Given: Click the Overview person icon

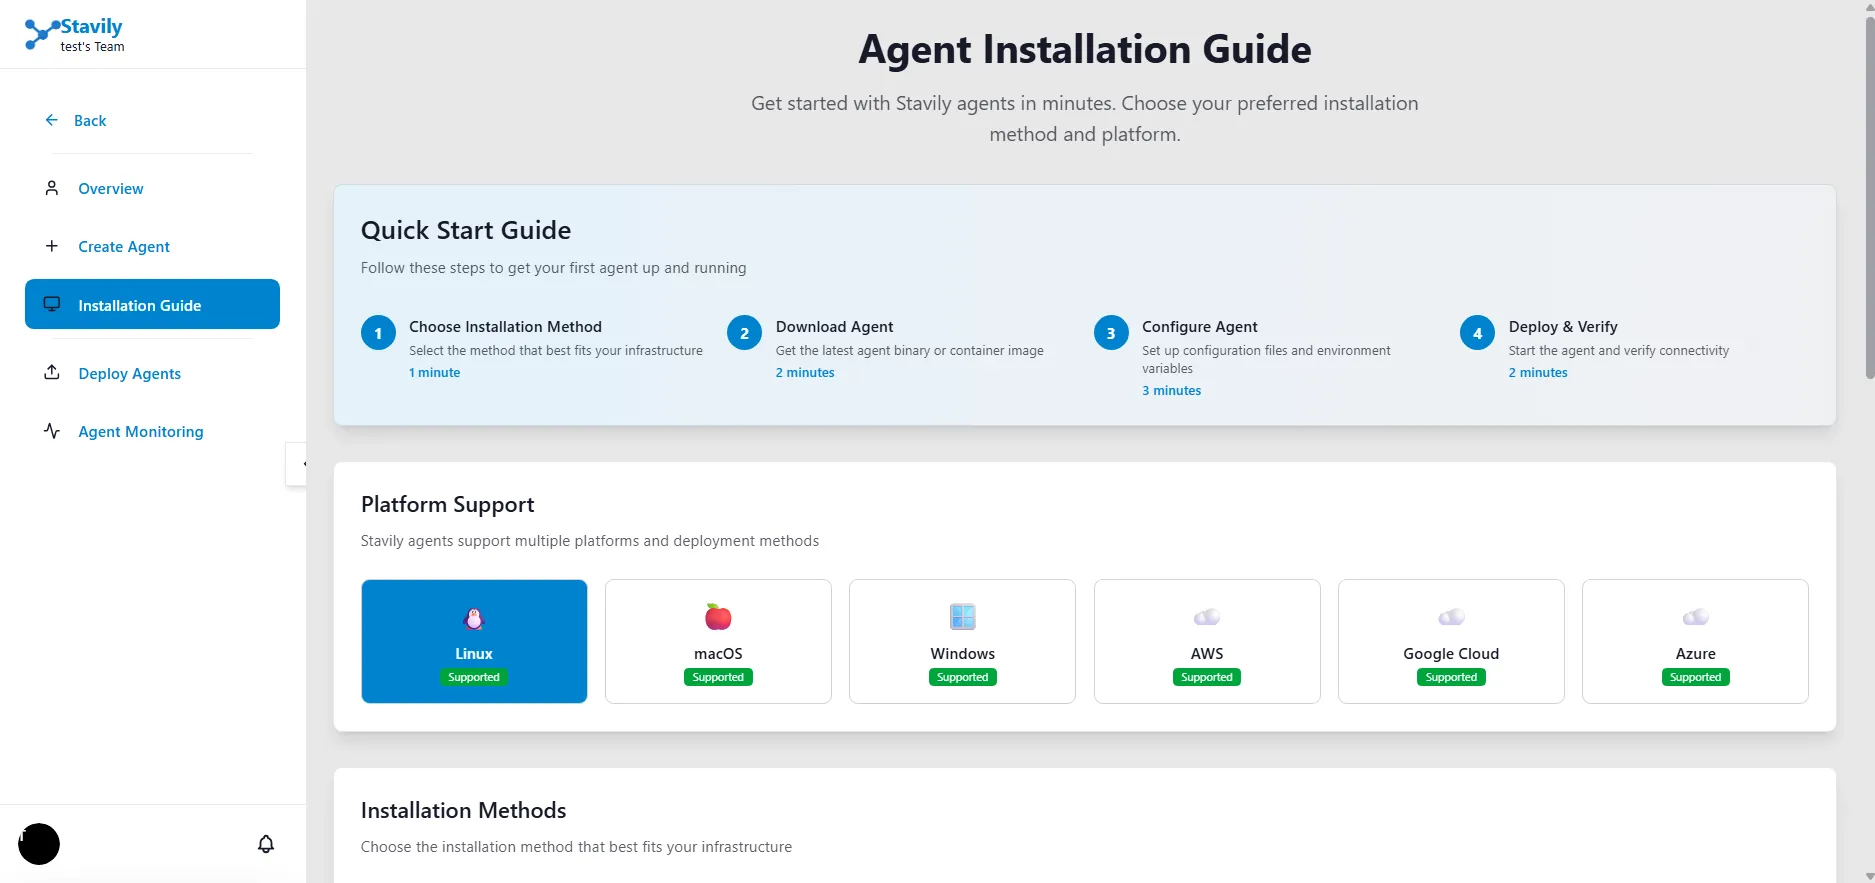Looking at the screenshot, I should (52, 188).
